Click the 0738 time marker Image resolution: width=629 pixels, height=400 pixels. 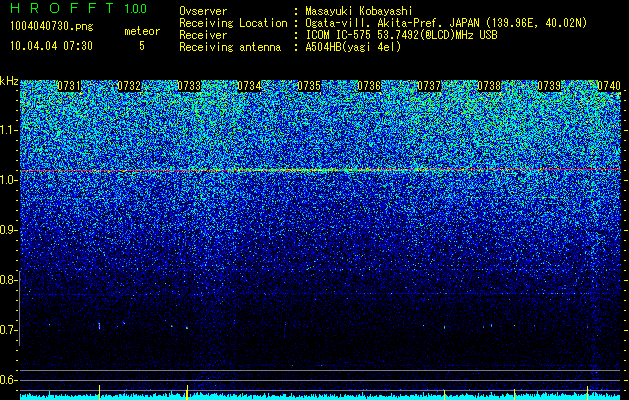pyautogui.click(x=489, y=86)
